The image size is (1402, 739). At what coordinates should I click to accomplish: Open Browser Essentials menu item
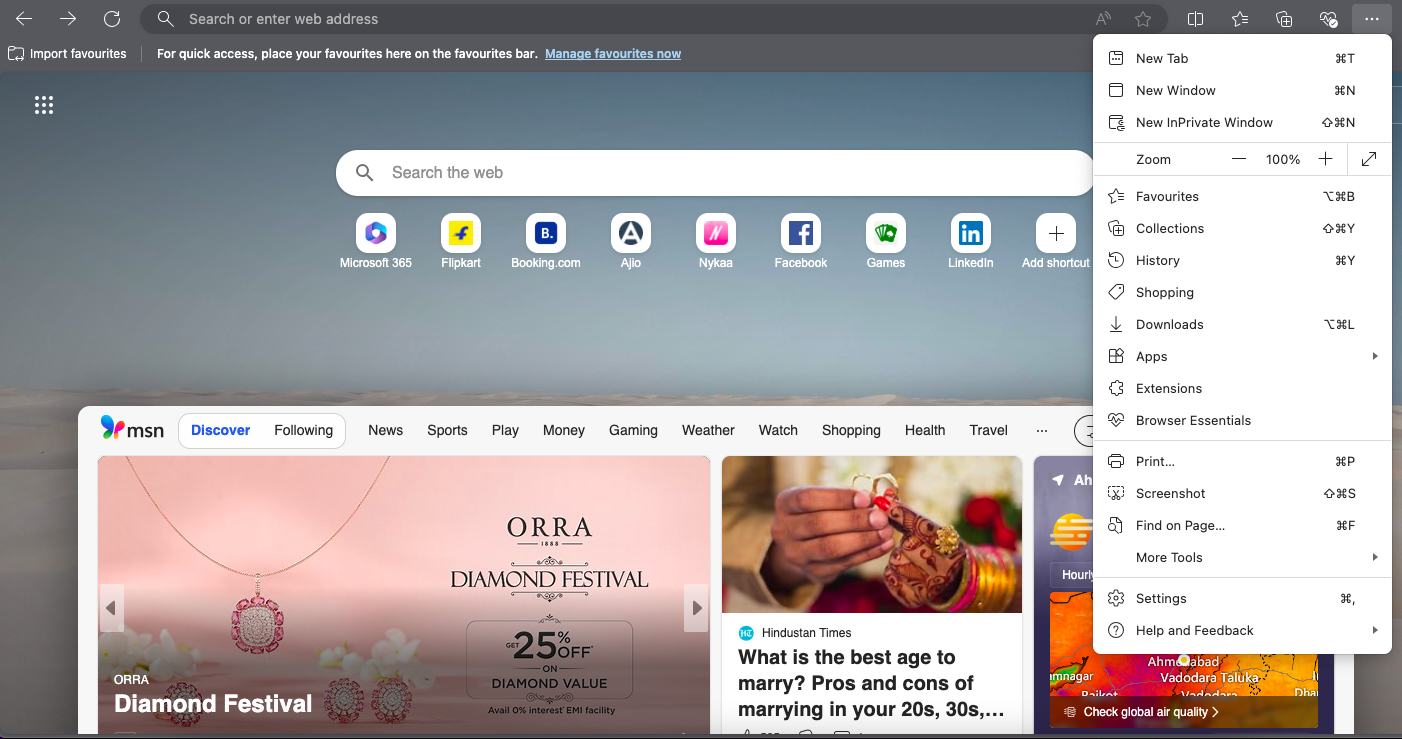tap(1242, 420)
